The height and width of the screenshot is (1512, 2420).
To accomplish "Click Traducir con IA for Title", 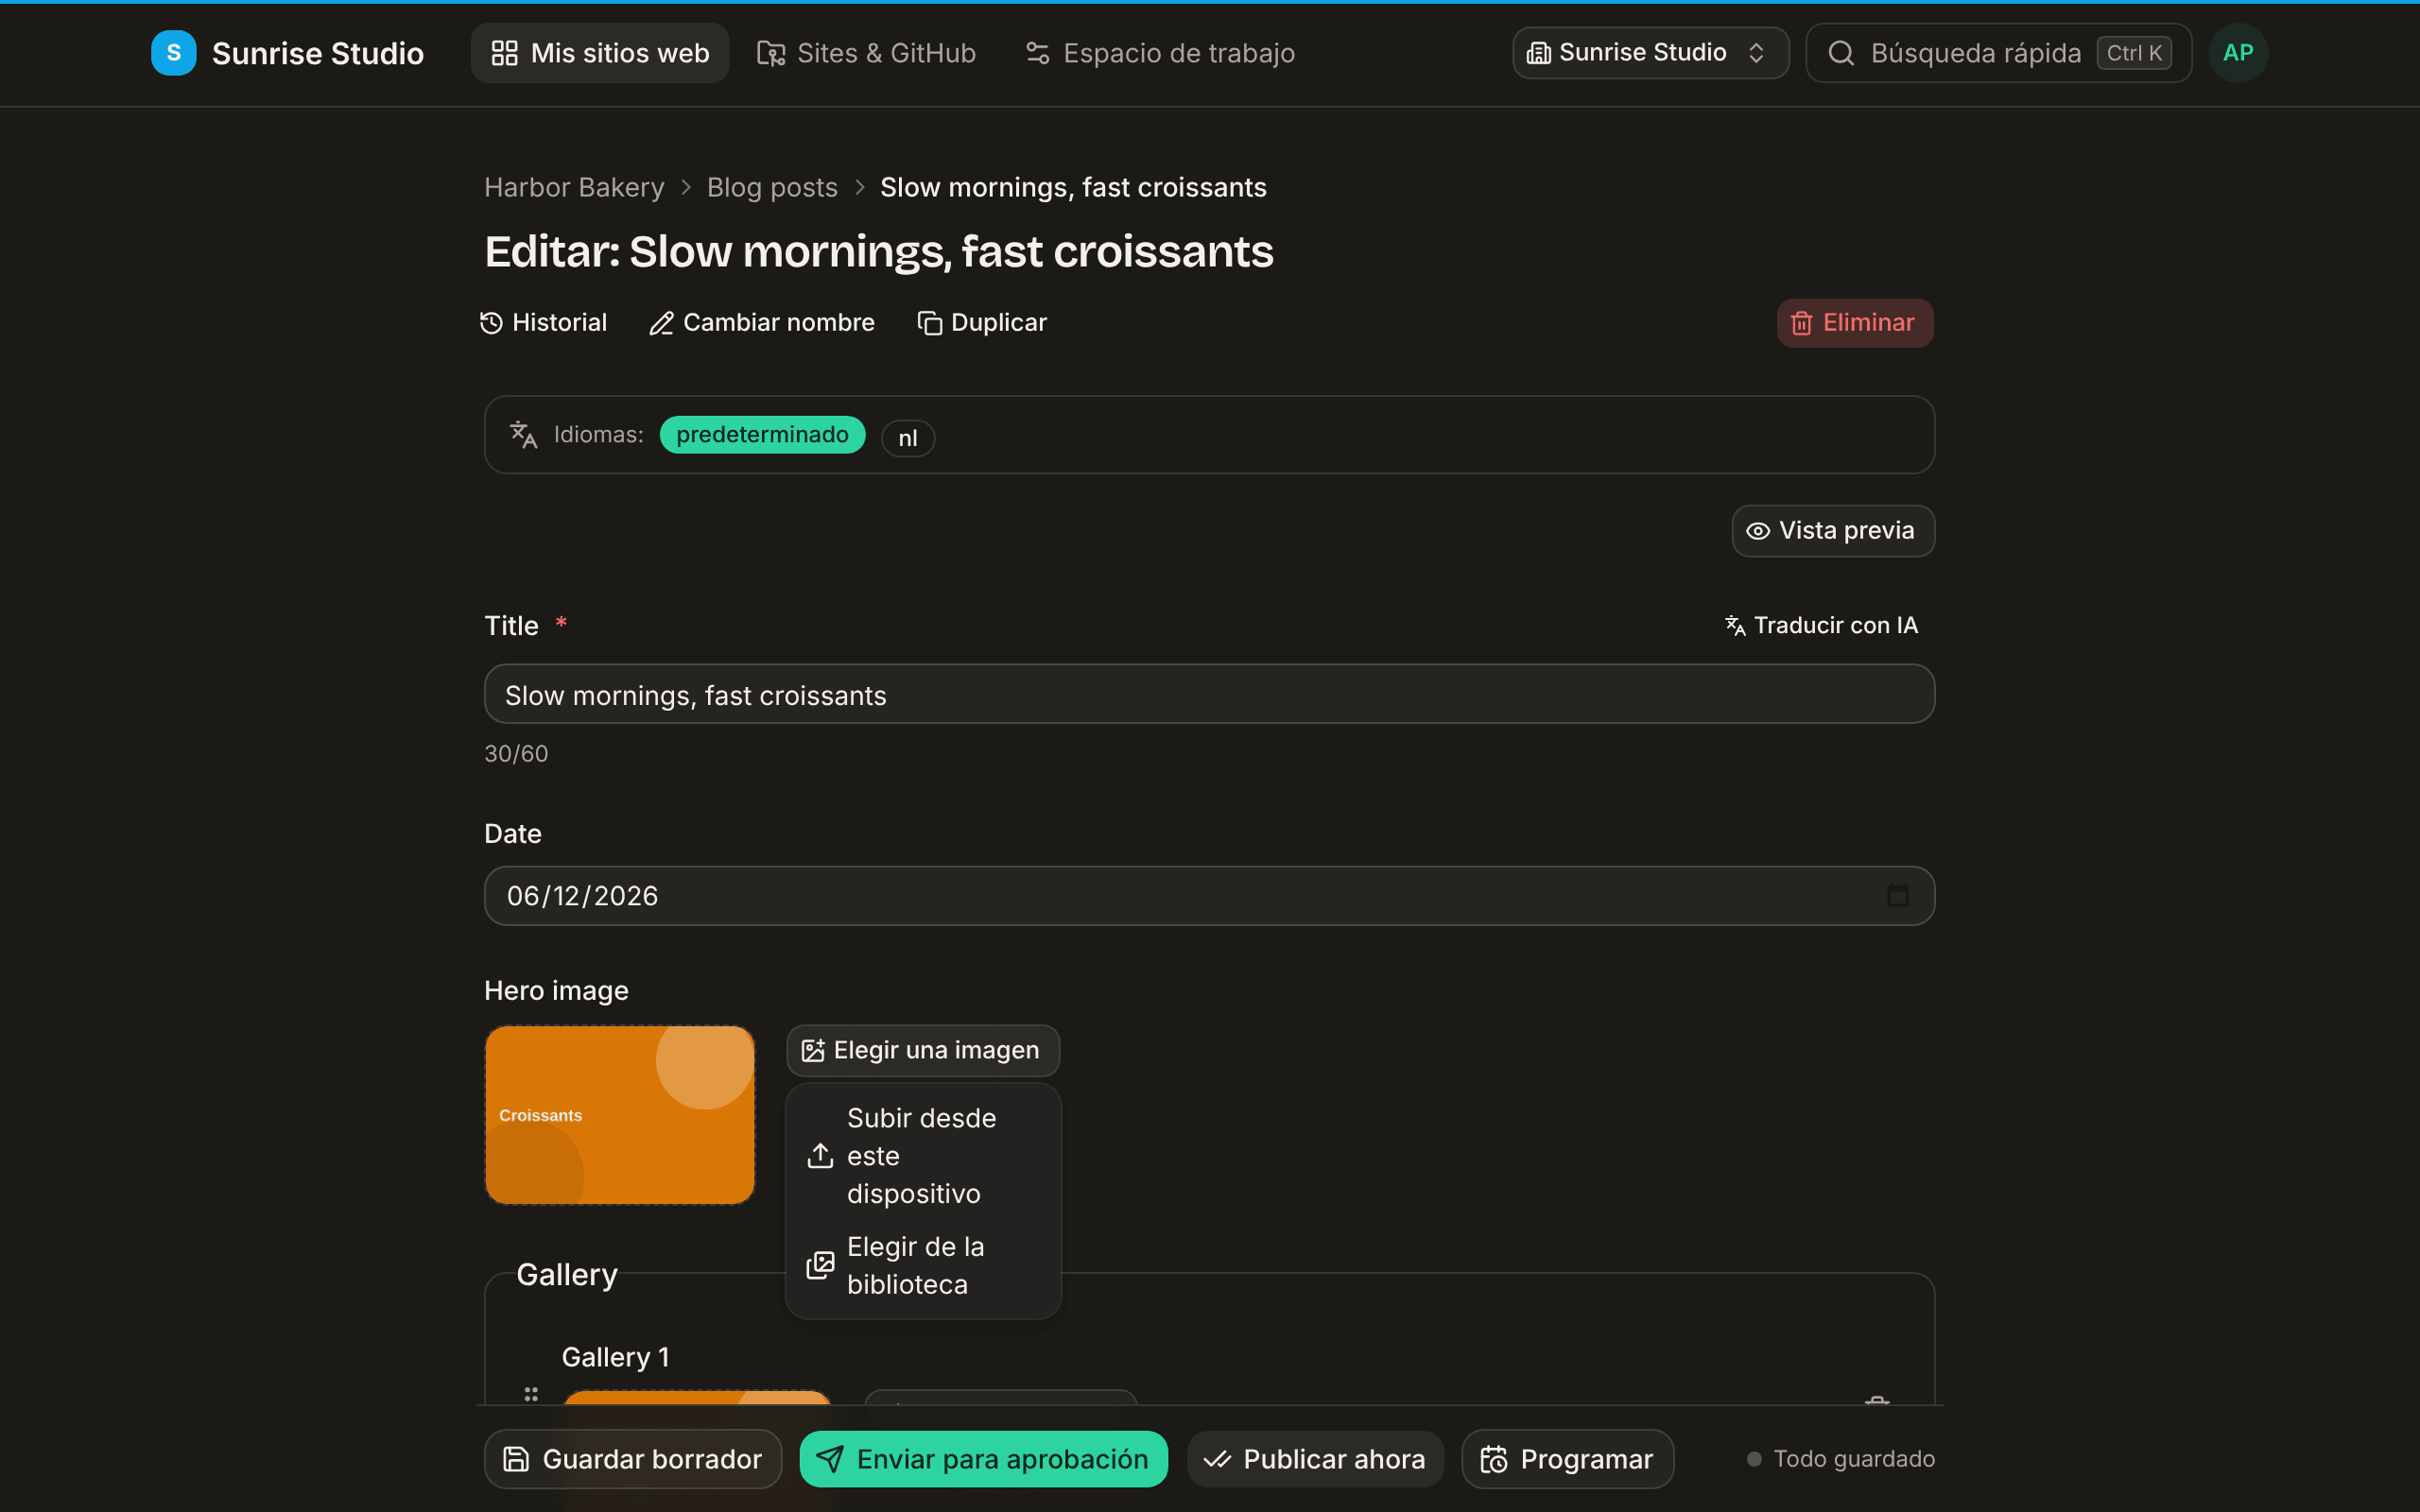I will click(1822, 626).
